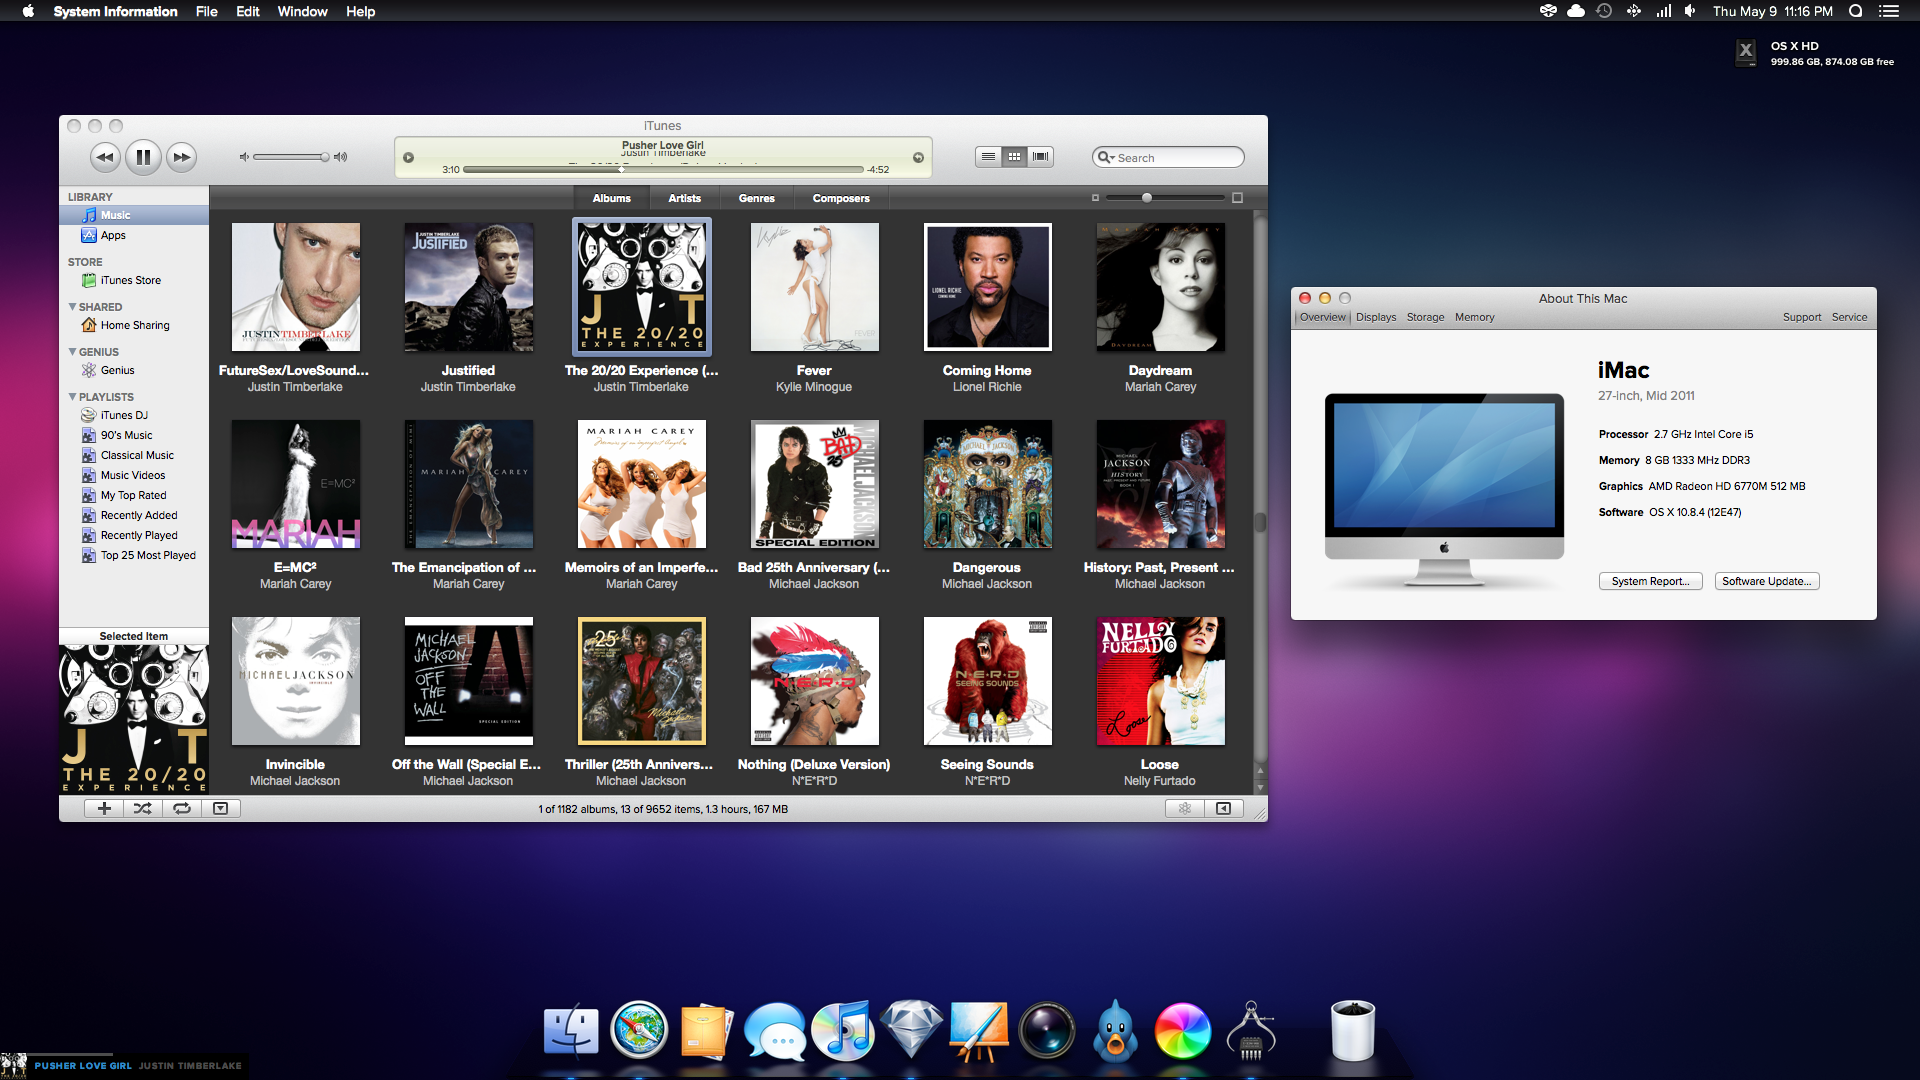This screenshot has width=1920, height=1080.
Task: Collapse the SHARED sidebar section
Action: [x=72, y=307]
